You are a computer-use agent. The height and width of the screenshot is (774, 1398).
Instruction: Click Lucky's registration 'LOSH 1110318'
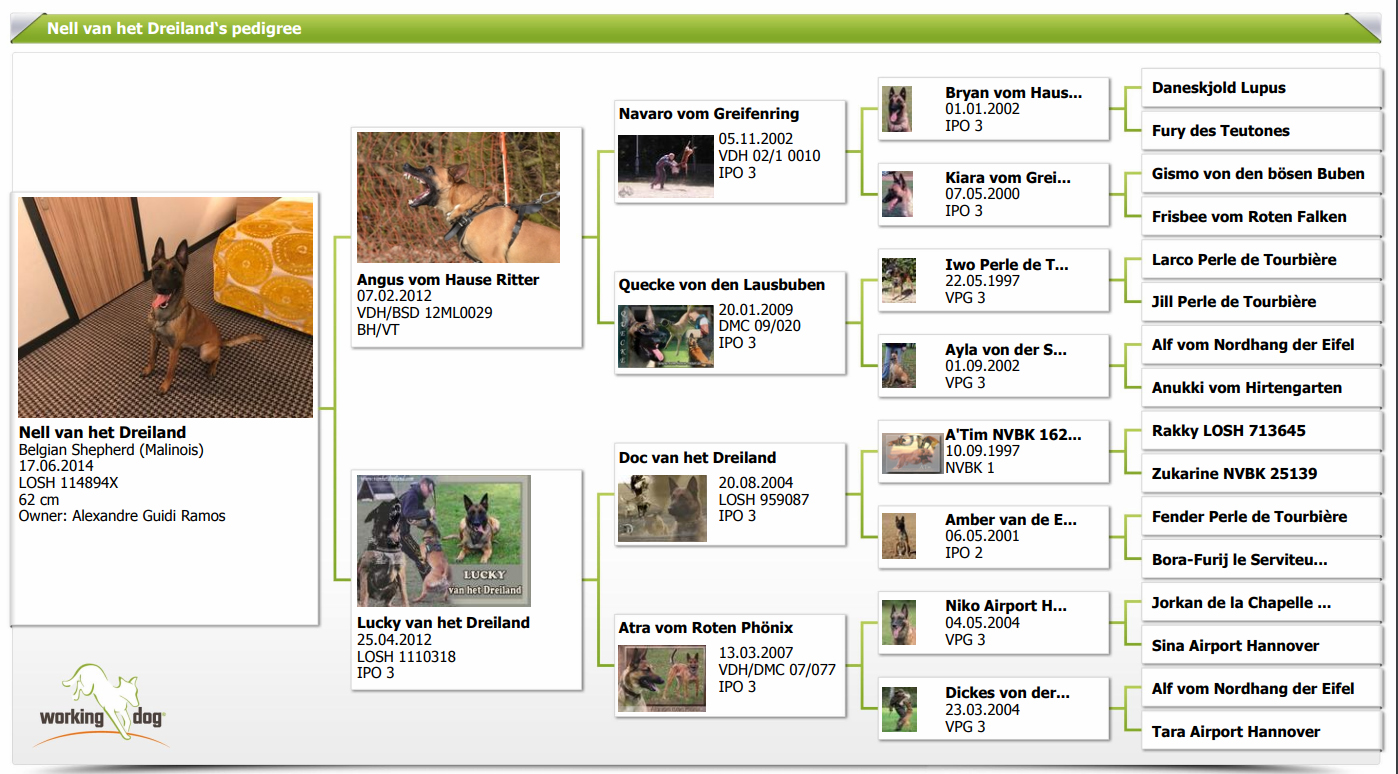coord(407,657)
